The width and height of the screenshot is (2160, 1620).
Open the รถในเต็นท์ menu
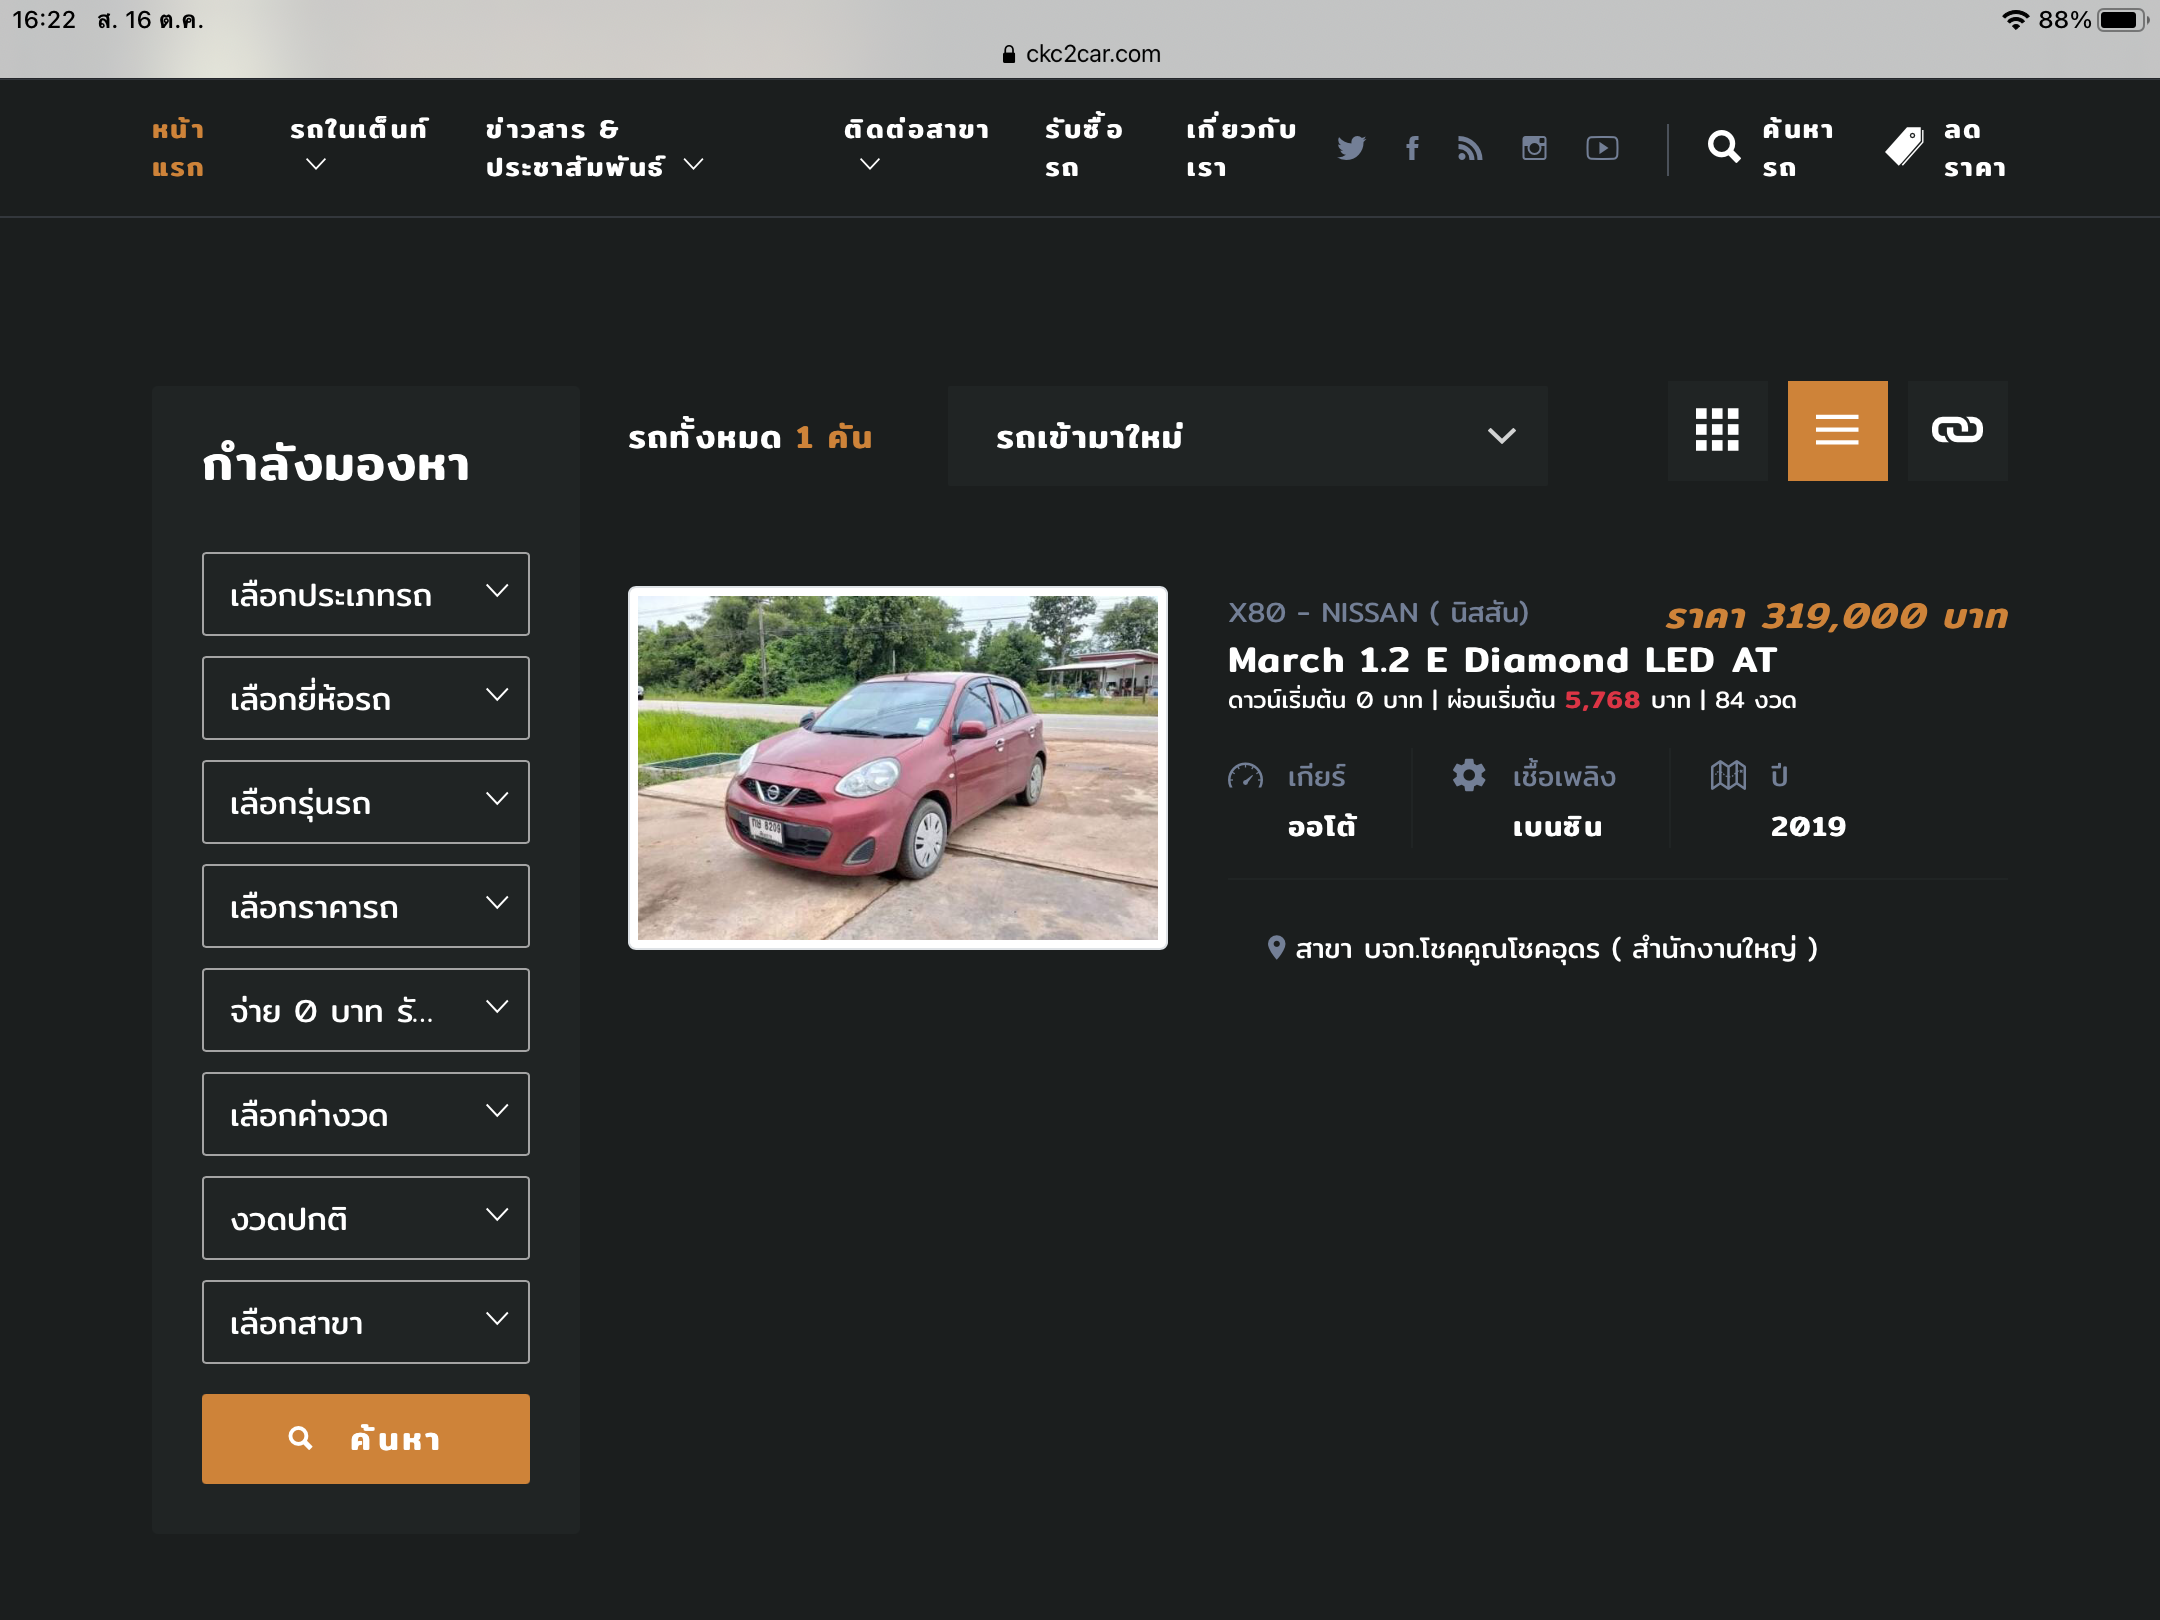pos(358,146)
